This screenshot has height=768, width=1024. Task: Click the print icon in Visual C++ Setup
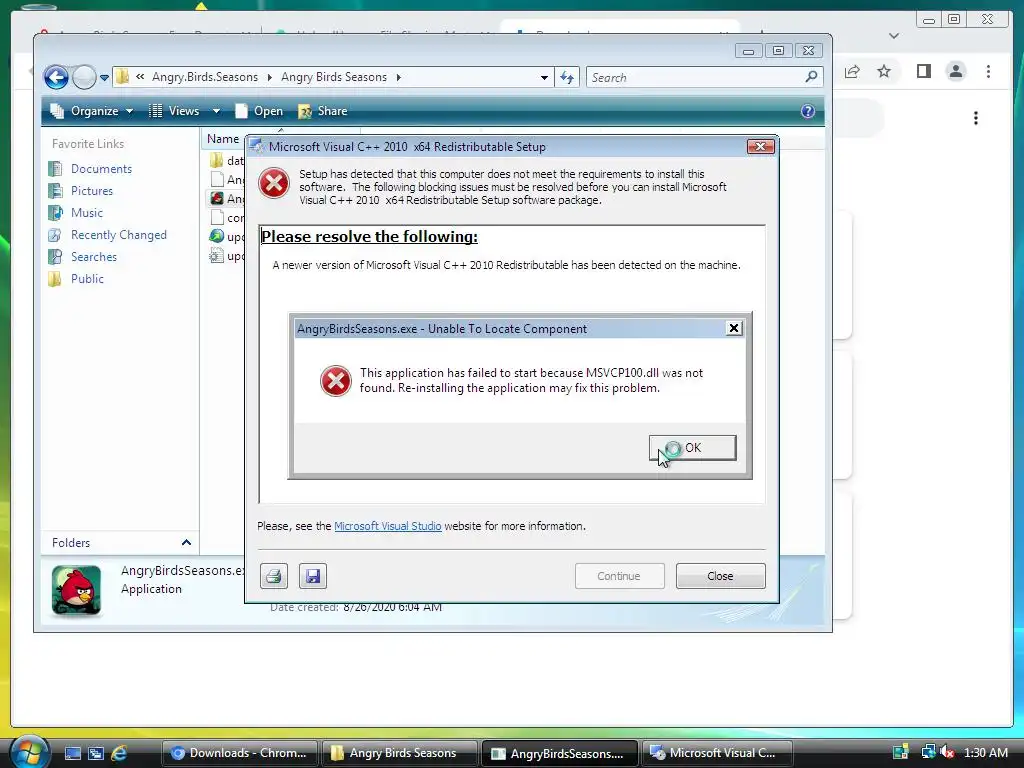coord(274,576)
